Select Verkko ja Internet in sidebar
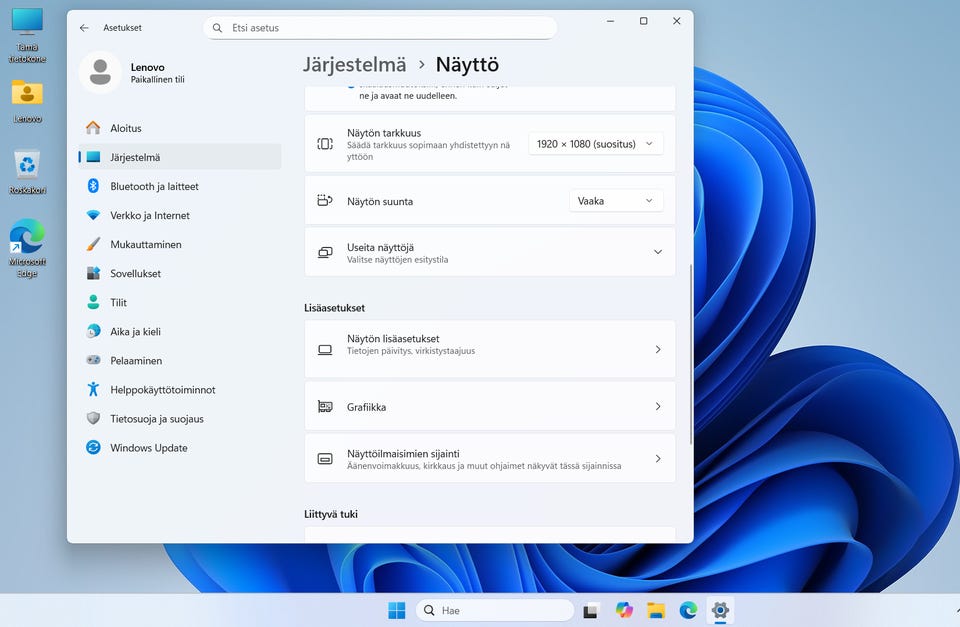The height and width of the screenshot is (627, 960). 149,215
